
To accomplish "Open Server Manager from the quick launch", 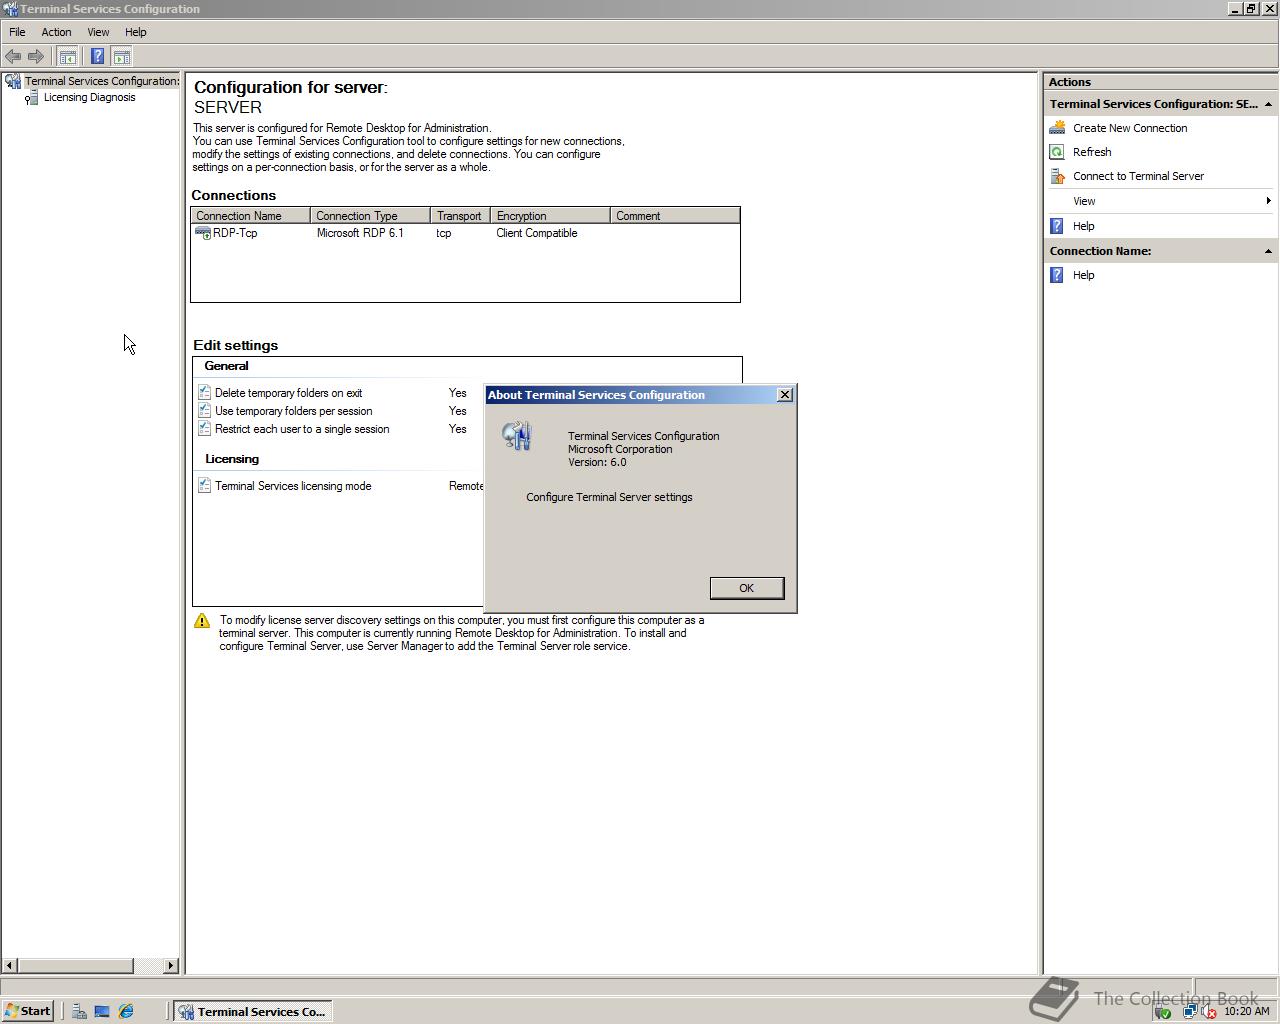I will 79,1011.
